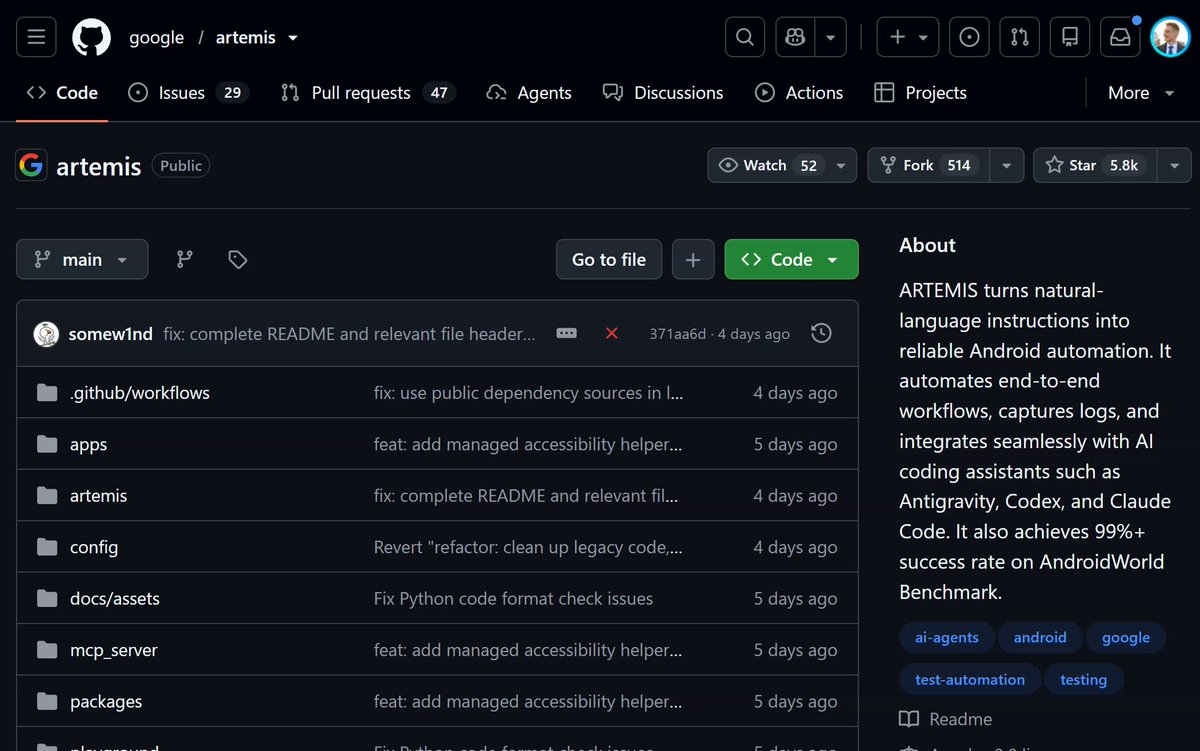
Task: Click the Watch button
Action: click(767, 165)
